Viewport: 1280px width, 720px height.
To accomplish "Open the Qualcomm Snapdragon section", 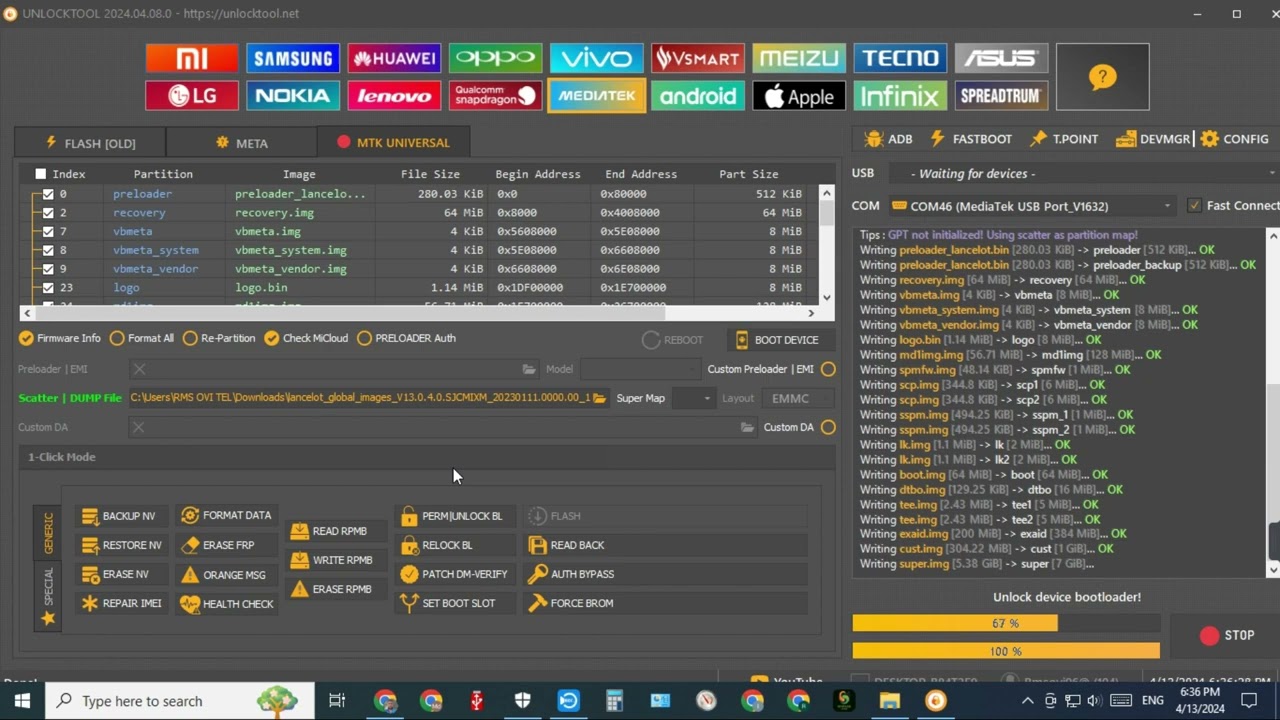I will pos(495,96).
